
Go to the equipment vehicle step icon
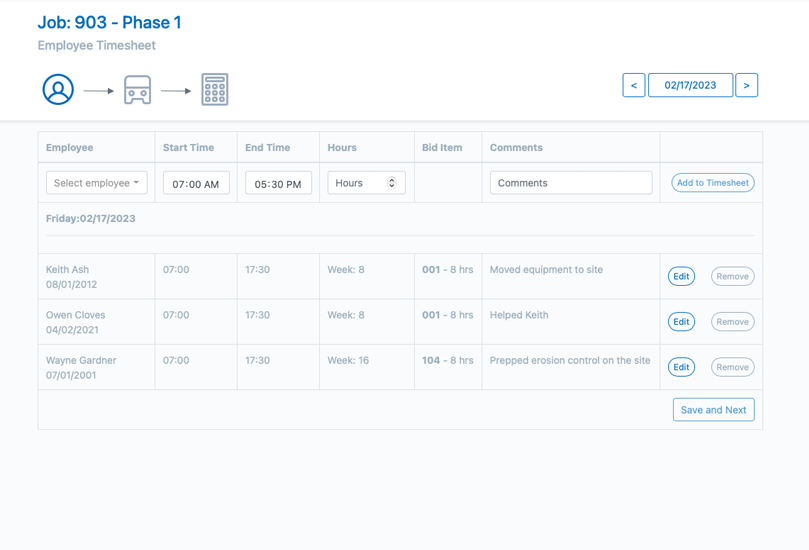coord(137,90)
